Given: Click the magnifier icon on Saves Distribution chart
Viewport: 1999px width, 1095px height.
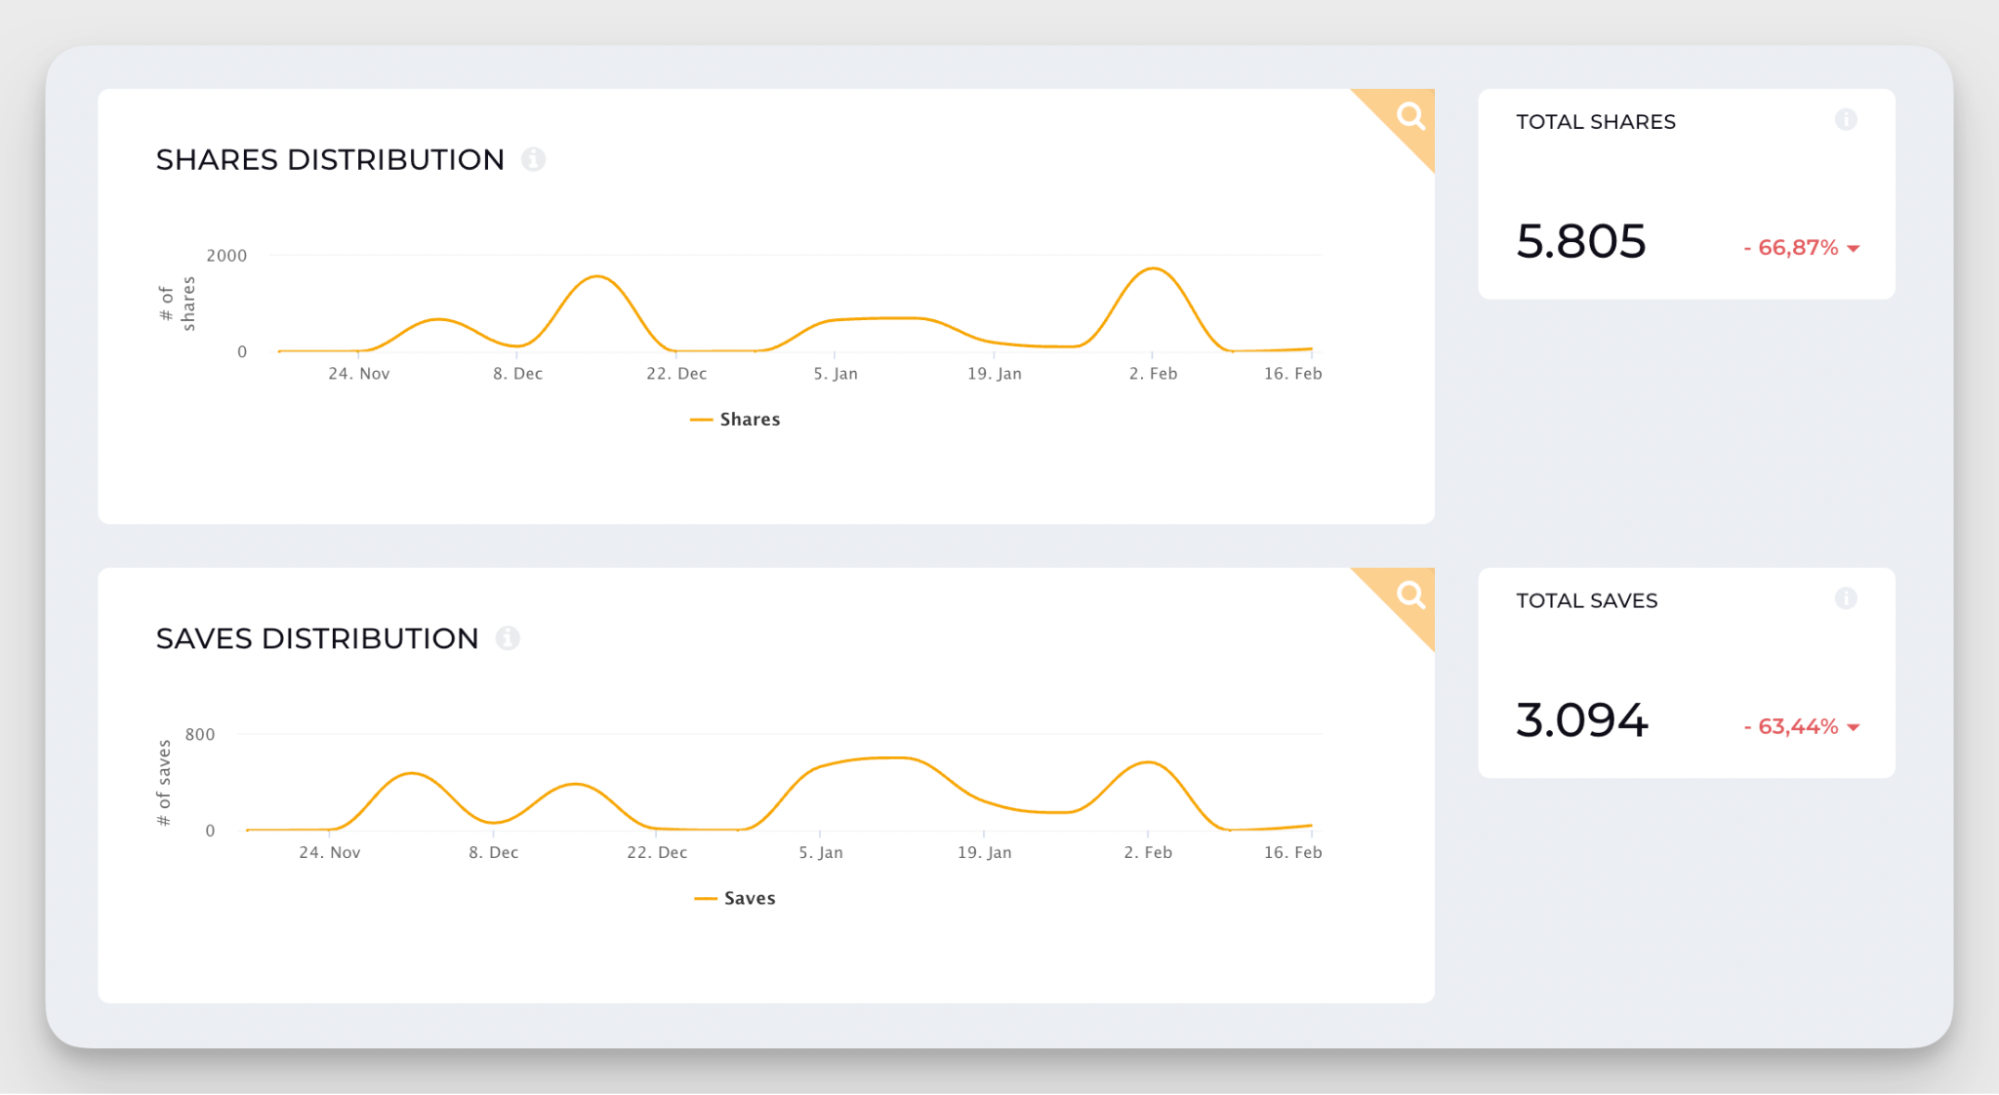Looking at the screenshot, I should coord(1411,595).
